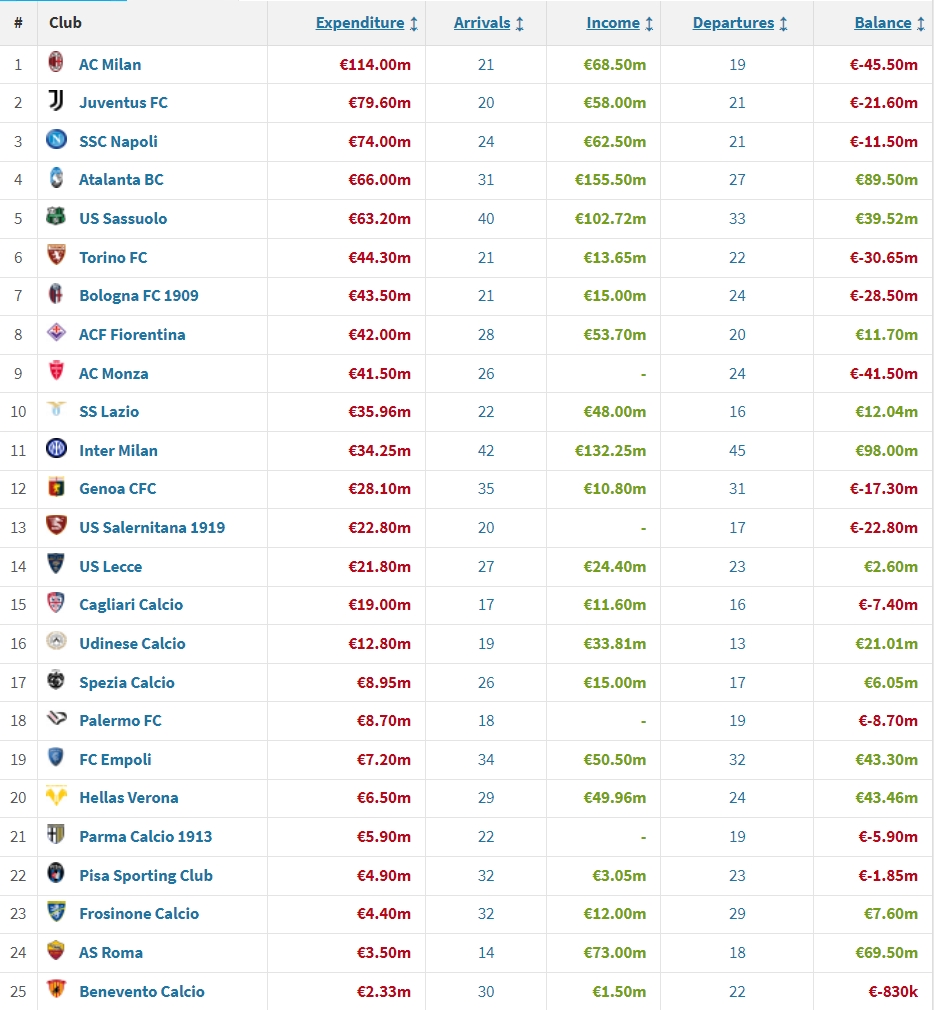934x1010 pixels.
Task: Open the Benevento Calcio club link
Action: (142, 991)
